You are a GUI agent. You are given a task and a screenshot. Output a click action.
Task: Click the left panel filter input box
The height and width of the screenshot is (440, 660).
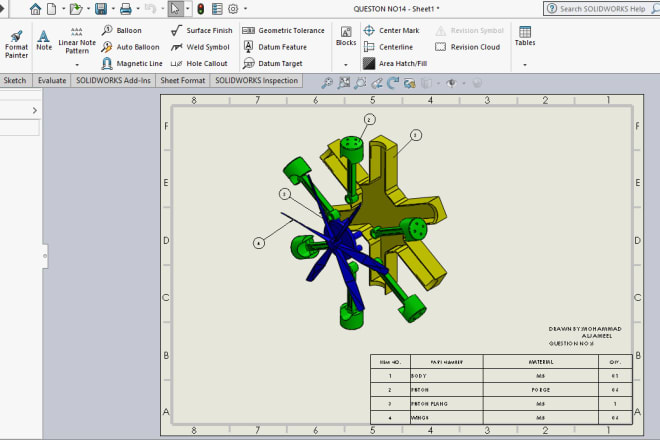19,127
